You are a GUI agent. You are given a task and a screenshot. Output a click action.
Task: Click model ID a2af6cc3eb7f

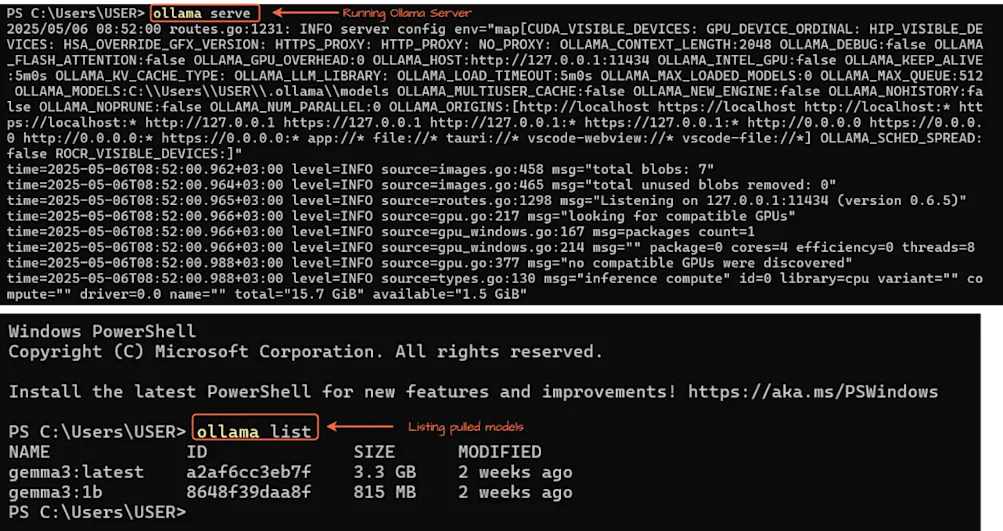248,473
